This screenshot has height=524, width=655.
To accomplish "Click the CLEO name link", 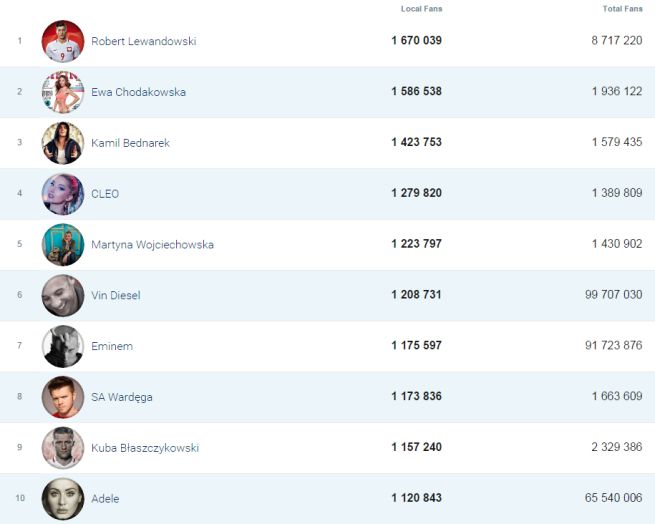I will coord(105,194).
